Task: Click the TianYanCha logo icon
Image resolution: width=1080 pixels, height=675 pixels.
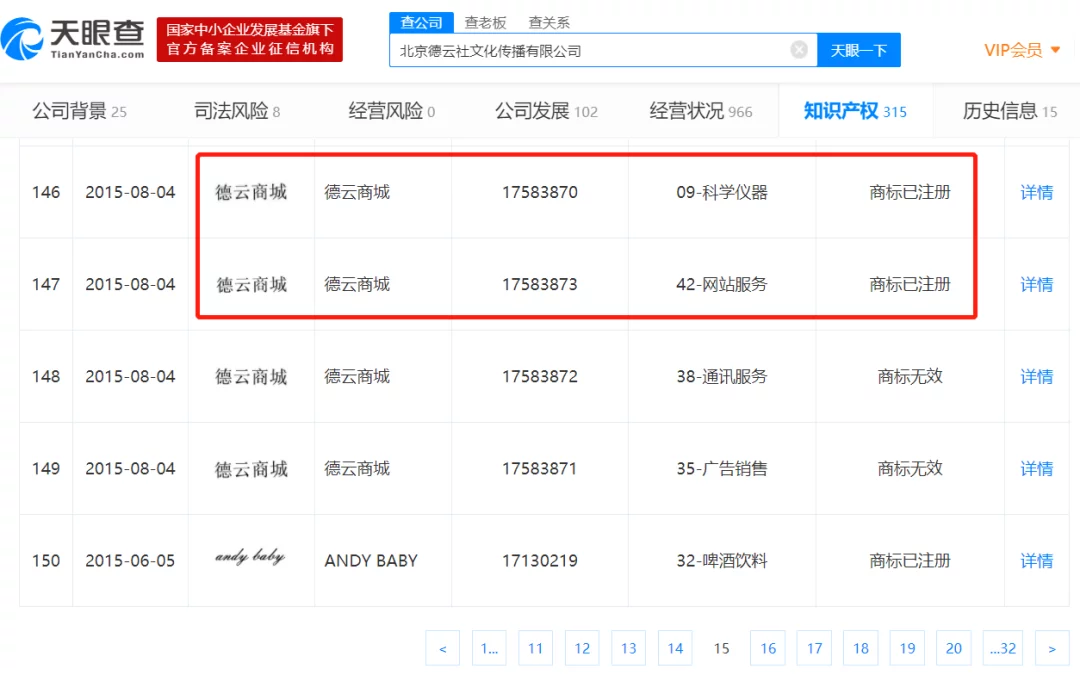Action: 24,39
